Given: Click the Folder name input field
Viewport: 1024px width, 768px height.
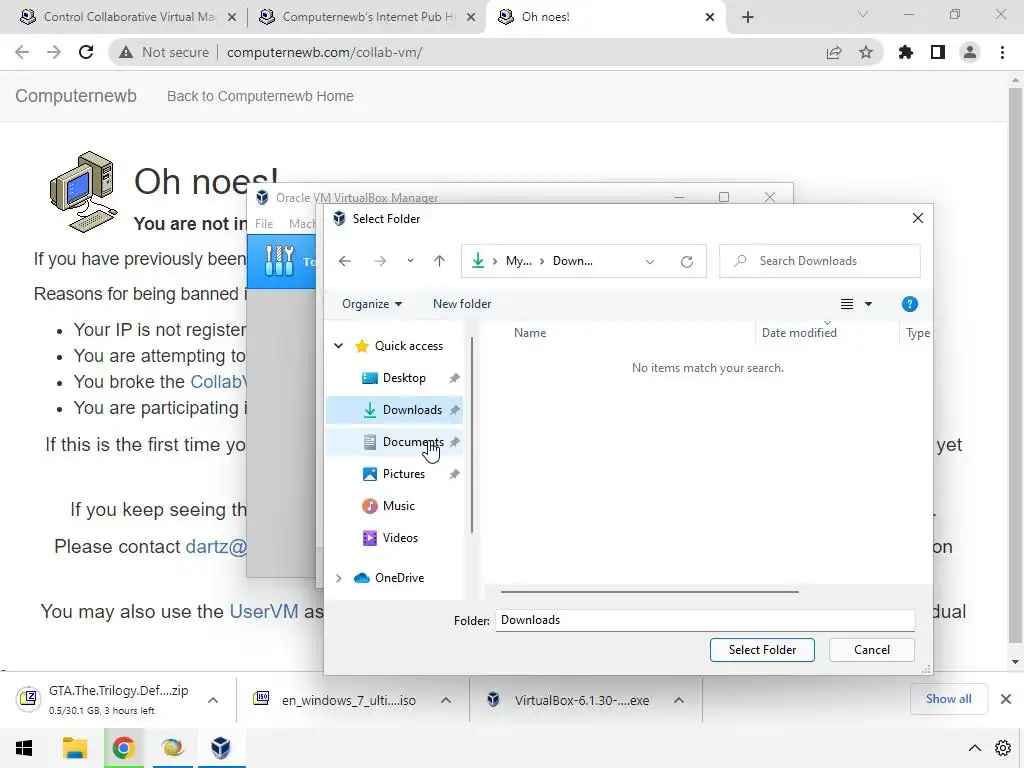Looking at the screenshot, I should 705,620.
